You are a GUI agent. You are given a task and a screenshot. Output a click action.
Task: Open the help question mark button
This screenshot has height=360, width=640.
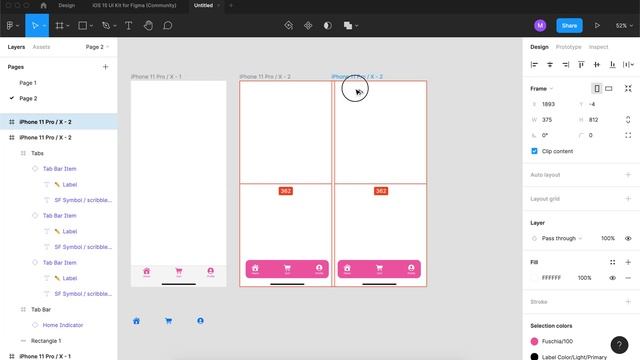(619, 345)
